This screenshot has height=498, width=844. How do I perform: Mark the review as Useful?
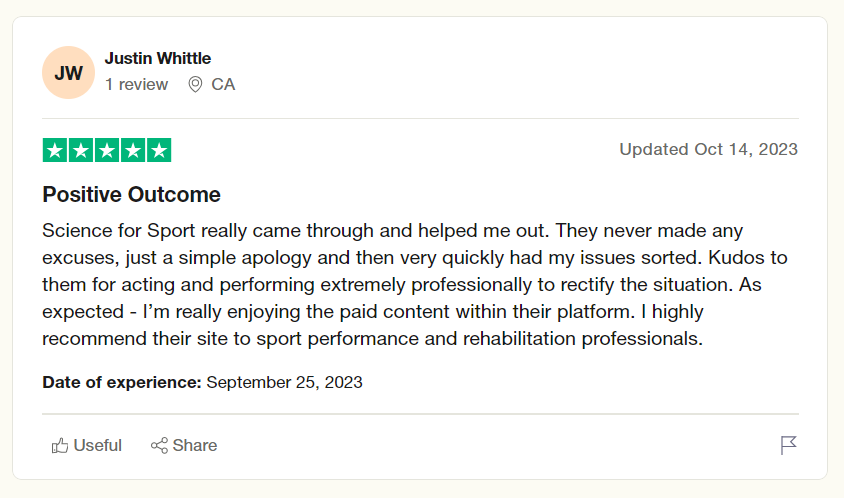[87, 445]
